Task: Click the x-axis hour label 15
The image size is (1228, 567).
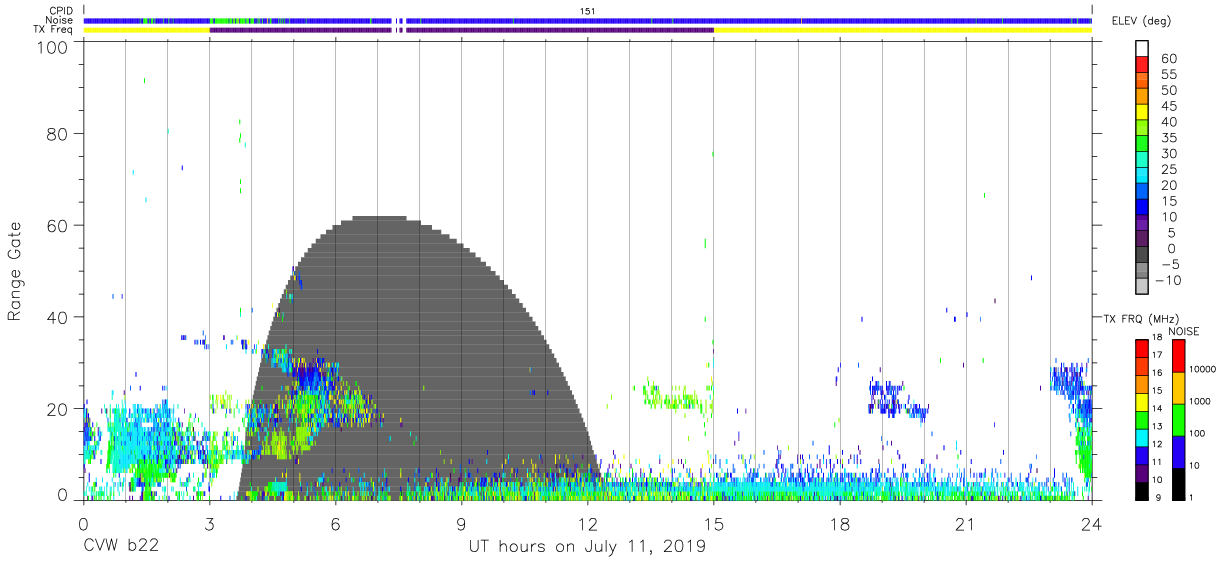Action: (x=713, y=525)
